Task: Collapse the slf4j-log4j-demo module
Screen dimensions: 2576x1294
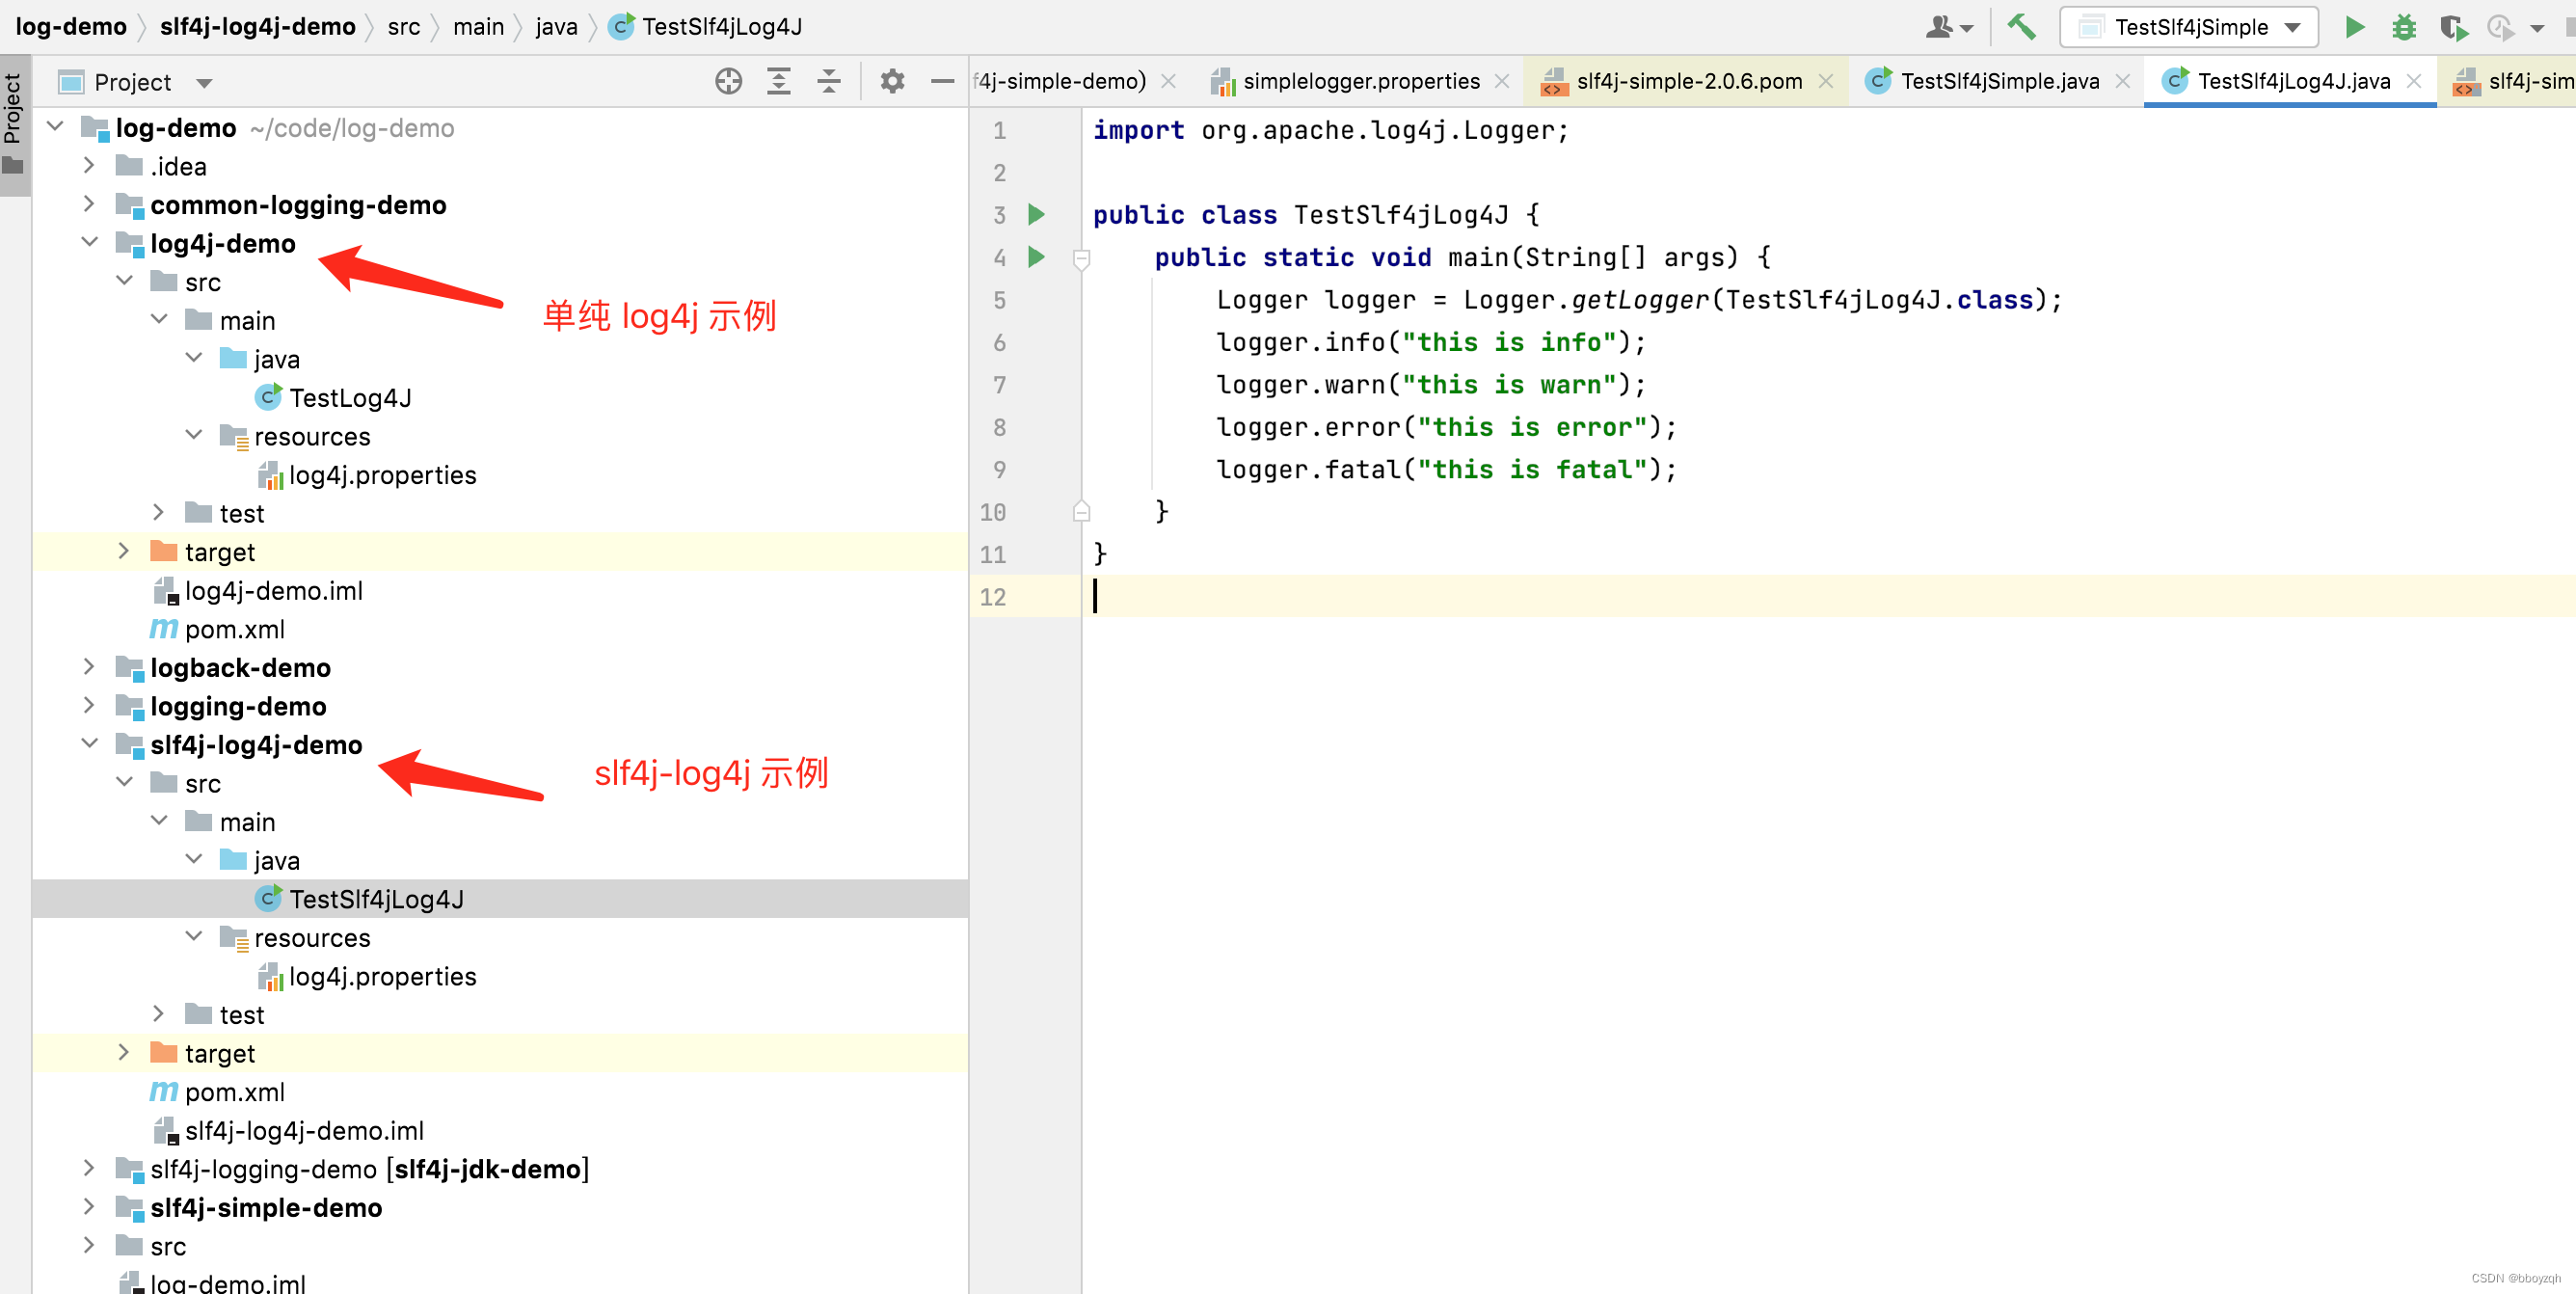Action: (89, 744)
